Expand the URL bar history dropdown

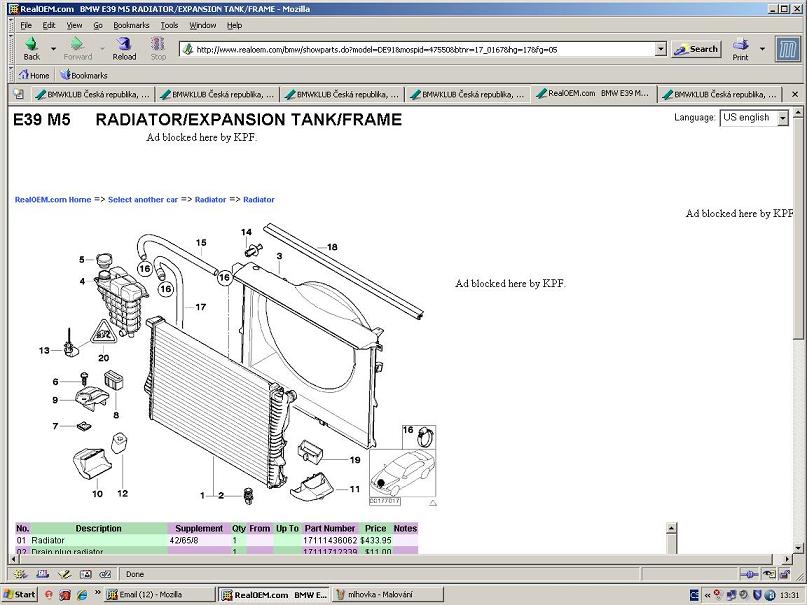(661, 49)
